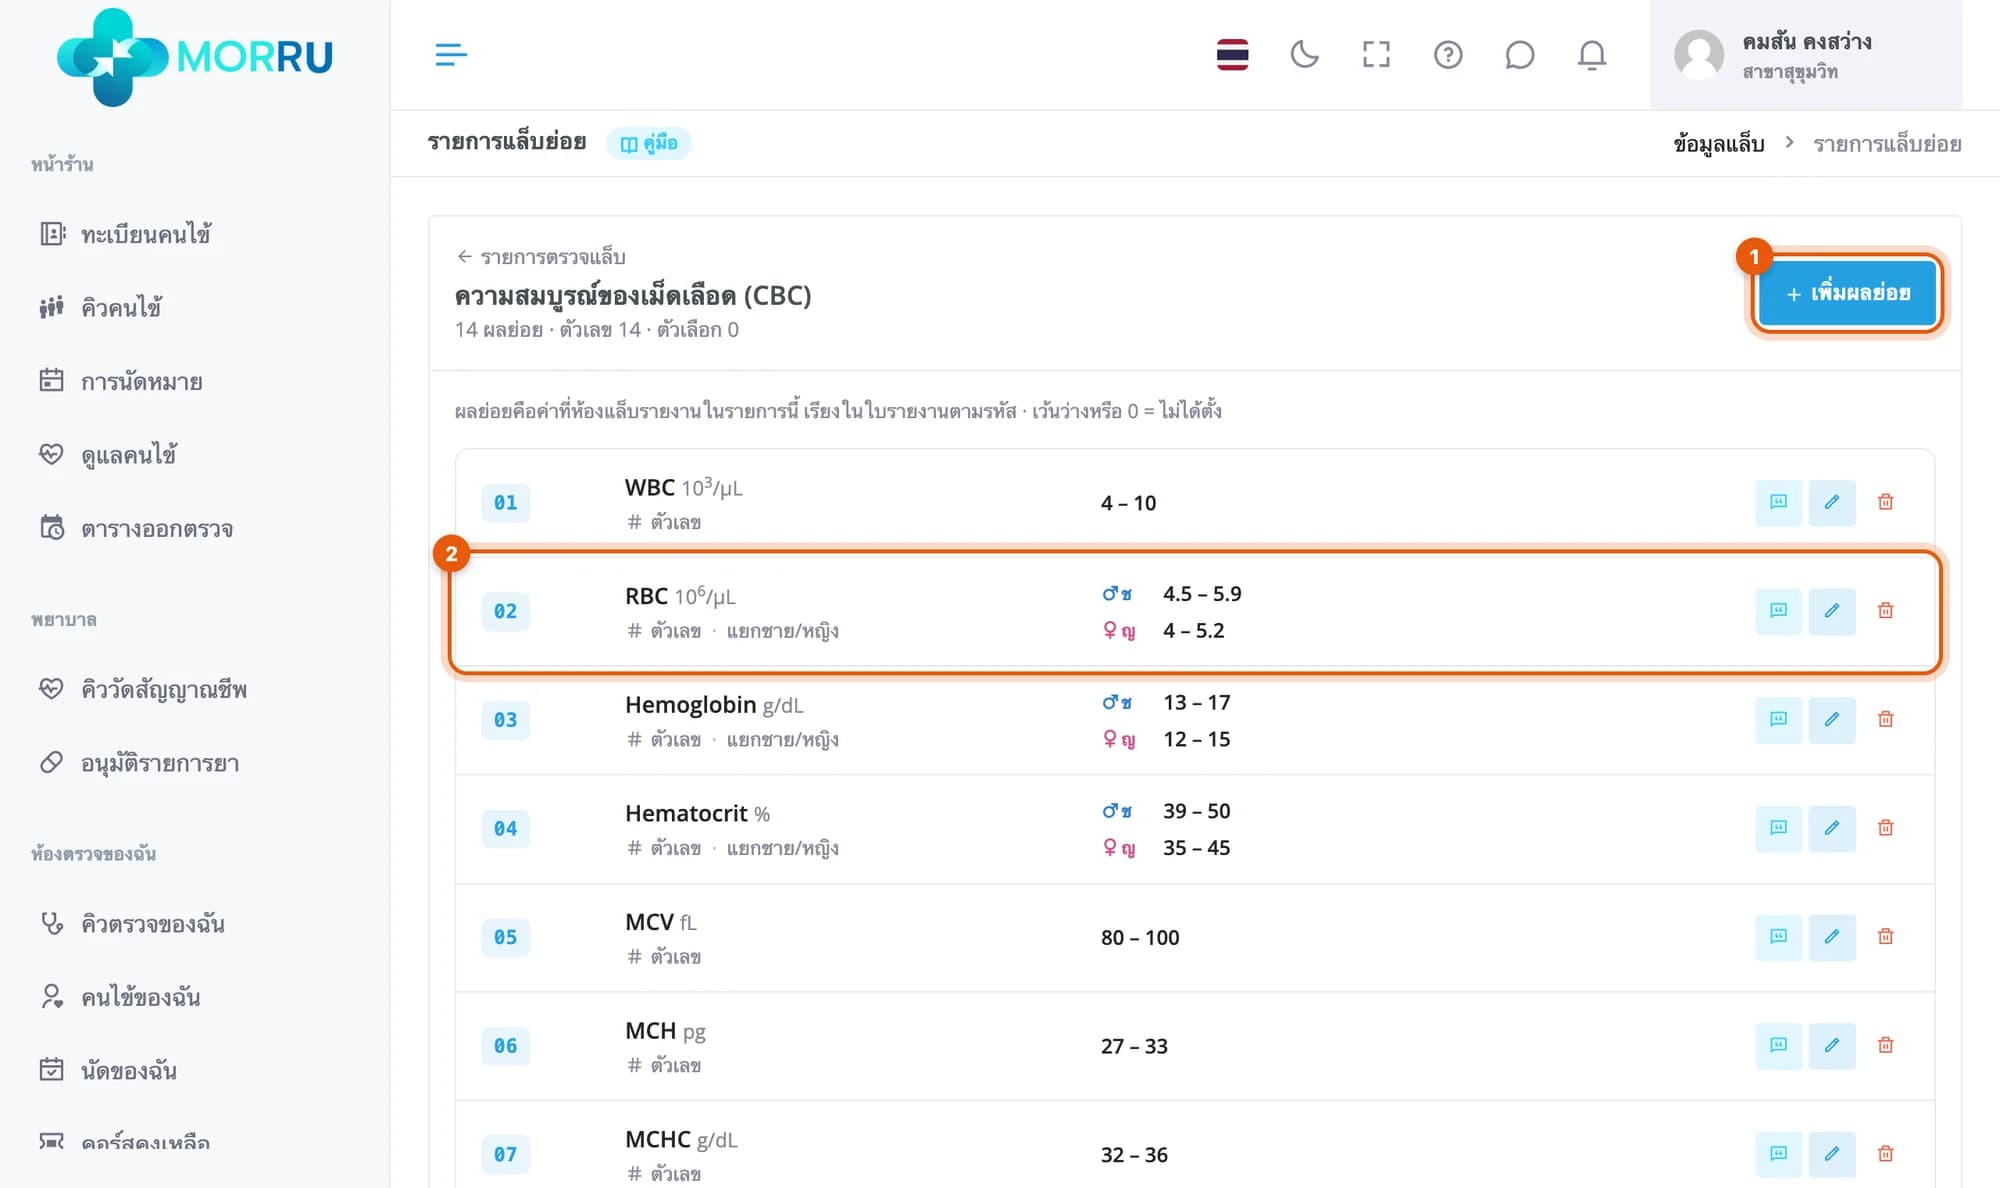This screenshot has height=1188, width=2000.
Task: Edit the RBC row with pencil icon
Action: (1832, 611)
